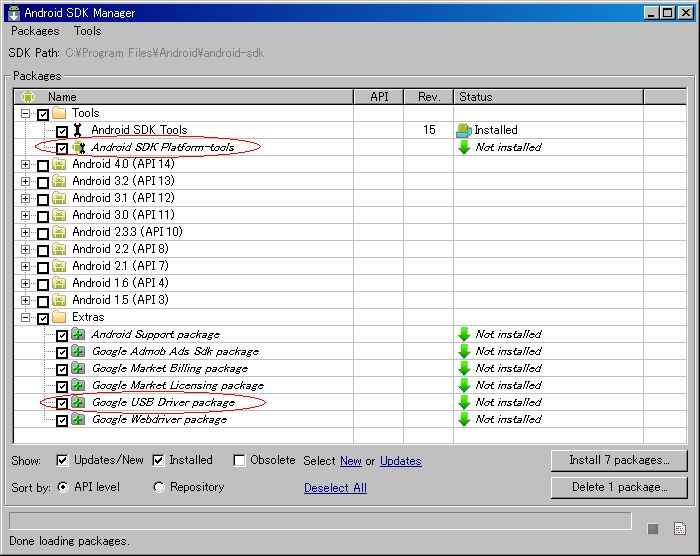
Task: Click the Google Admob Ads Sdk package icon
Action: coord(78,351)
